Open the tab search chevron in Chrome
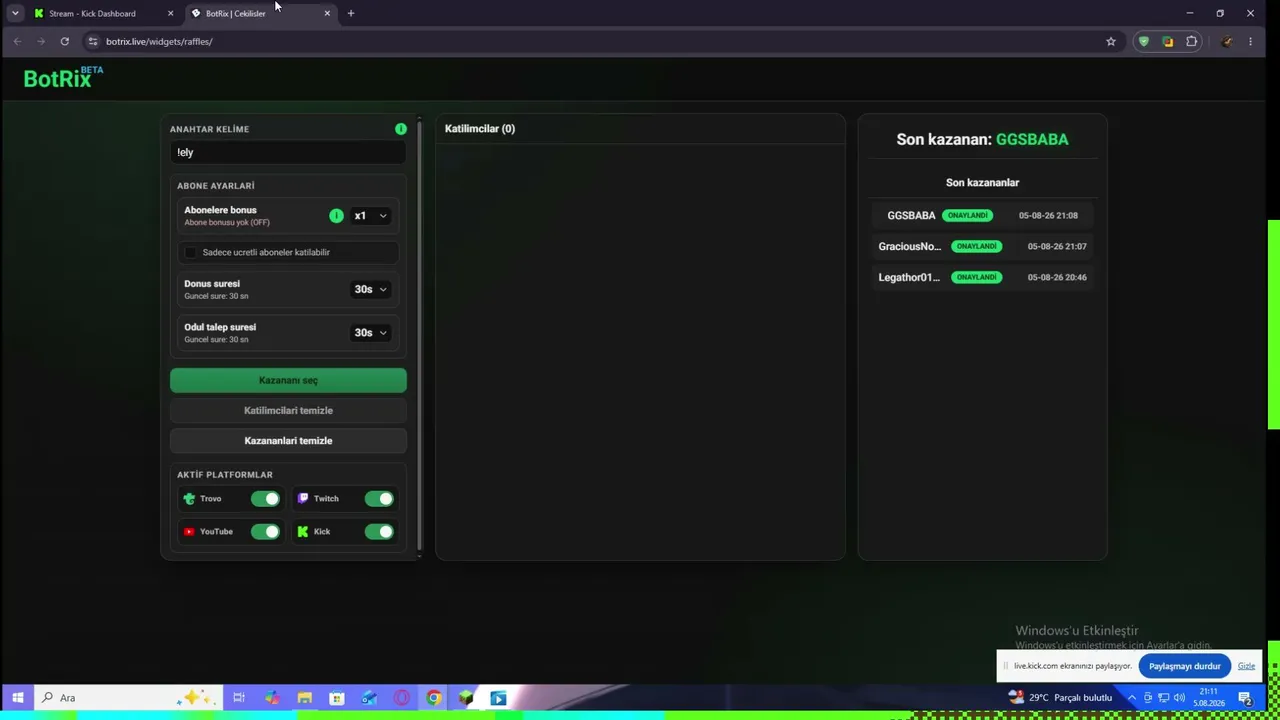The width and height of the screenshot is (1280, 720). point(15,13)
